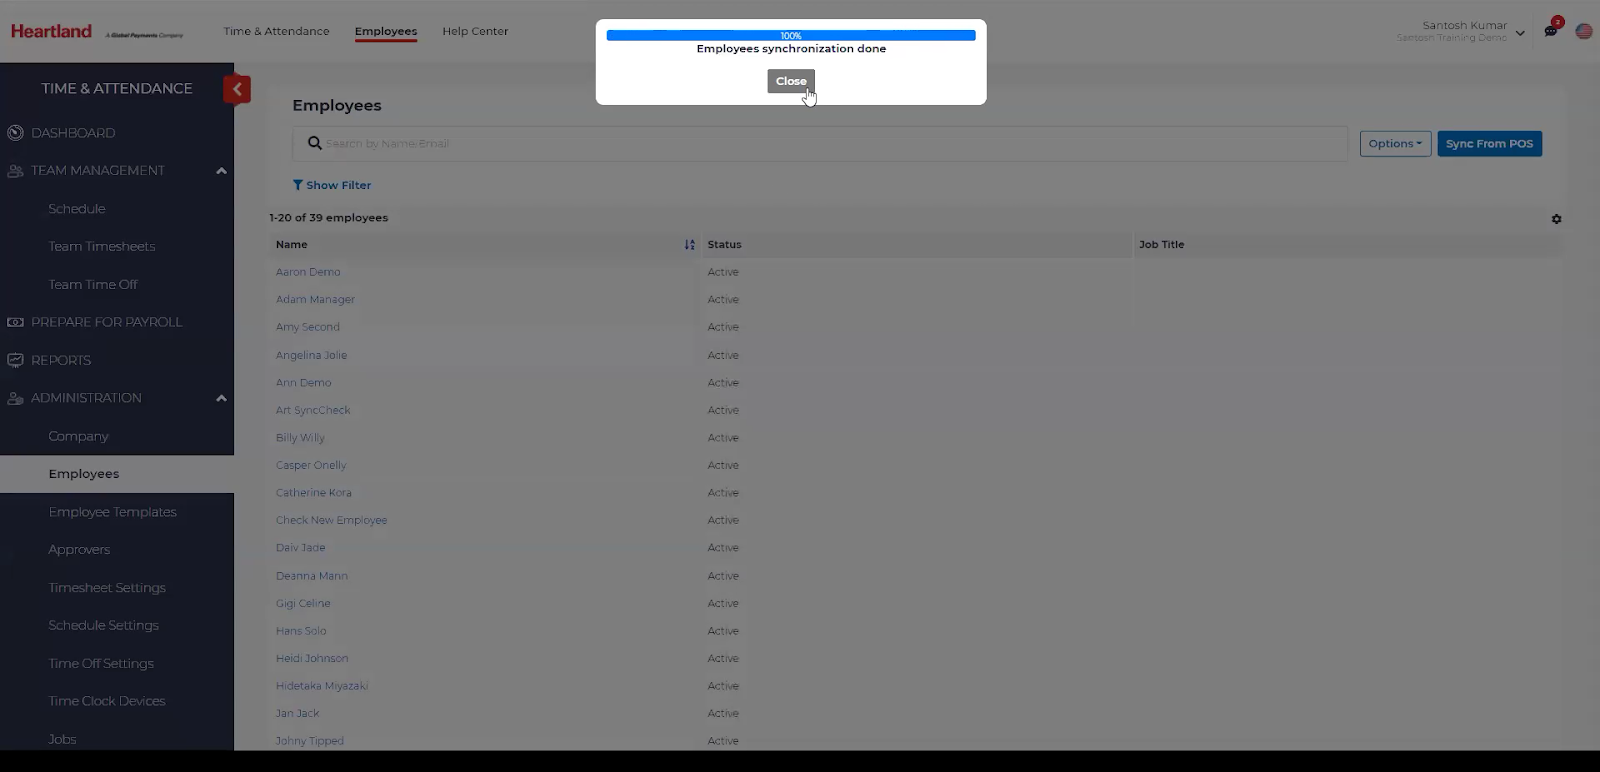Image resolution: width=1600 pixels, height=772 pixels.
Task: Click the 100% sync progress bar
Action: pos(790,35)
